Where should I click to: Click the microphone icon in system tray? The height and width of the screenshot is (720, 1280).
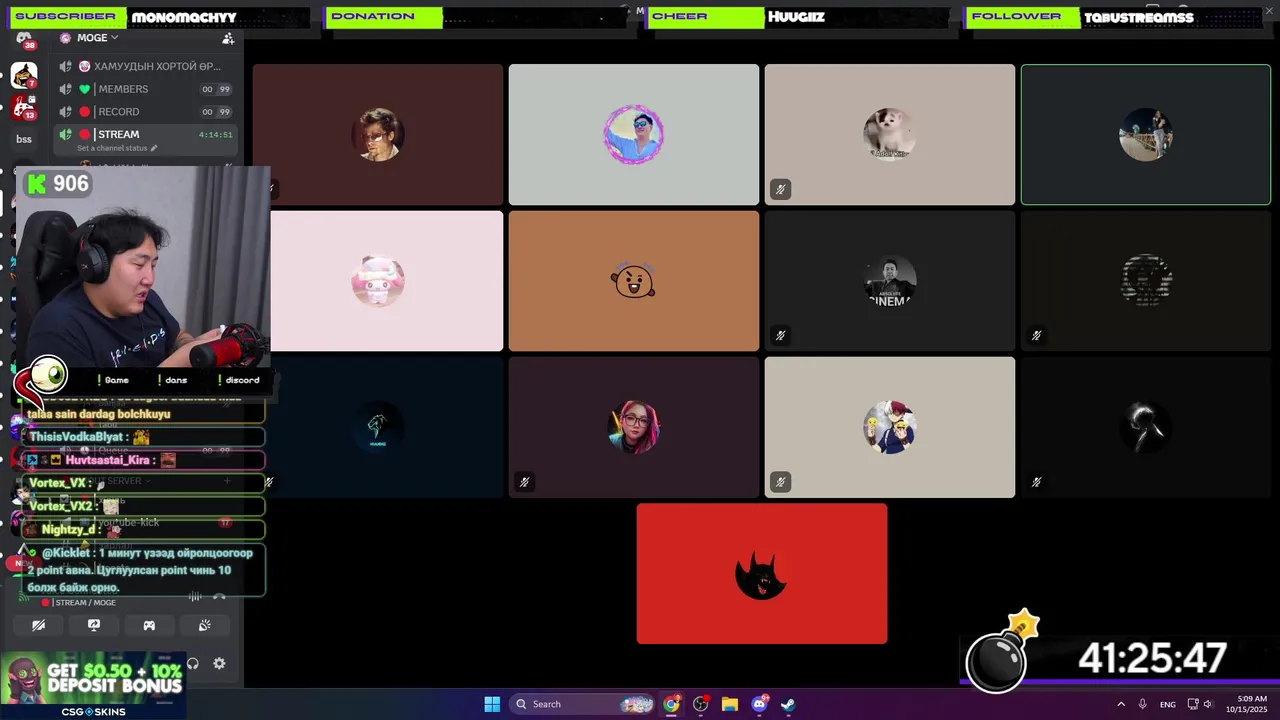1143,704
